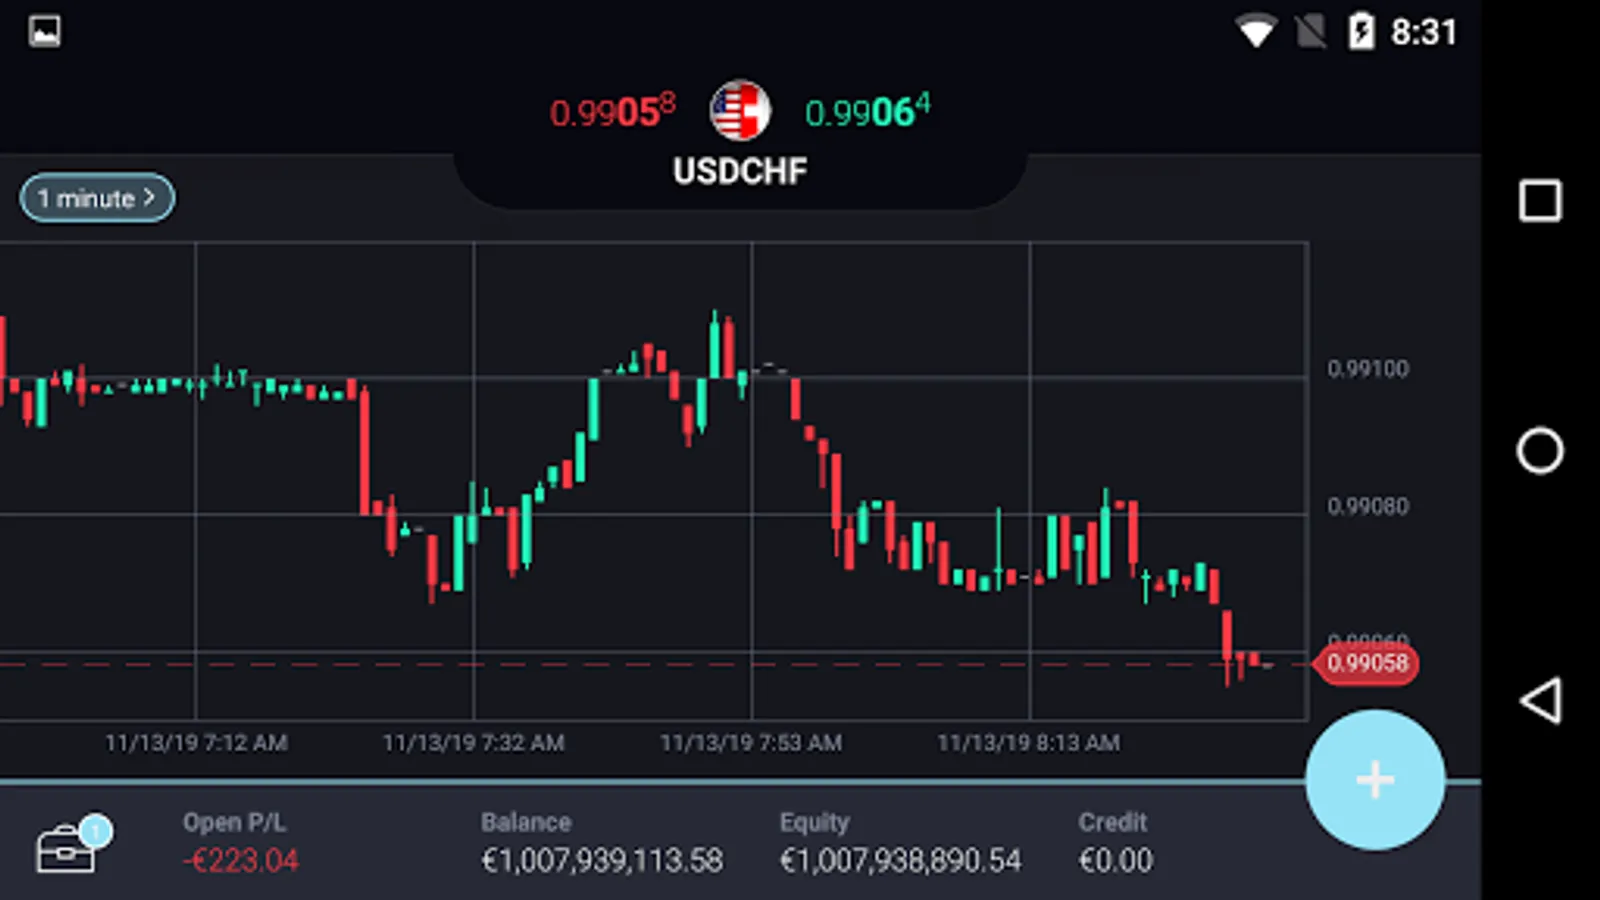This screenshot has width=1600, height=900.
Task: Tap the Equity value €1,007,938,890.54
Action: click(x=901, y=860)
